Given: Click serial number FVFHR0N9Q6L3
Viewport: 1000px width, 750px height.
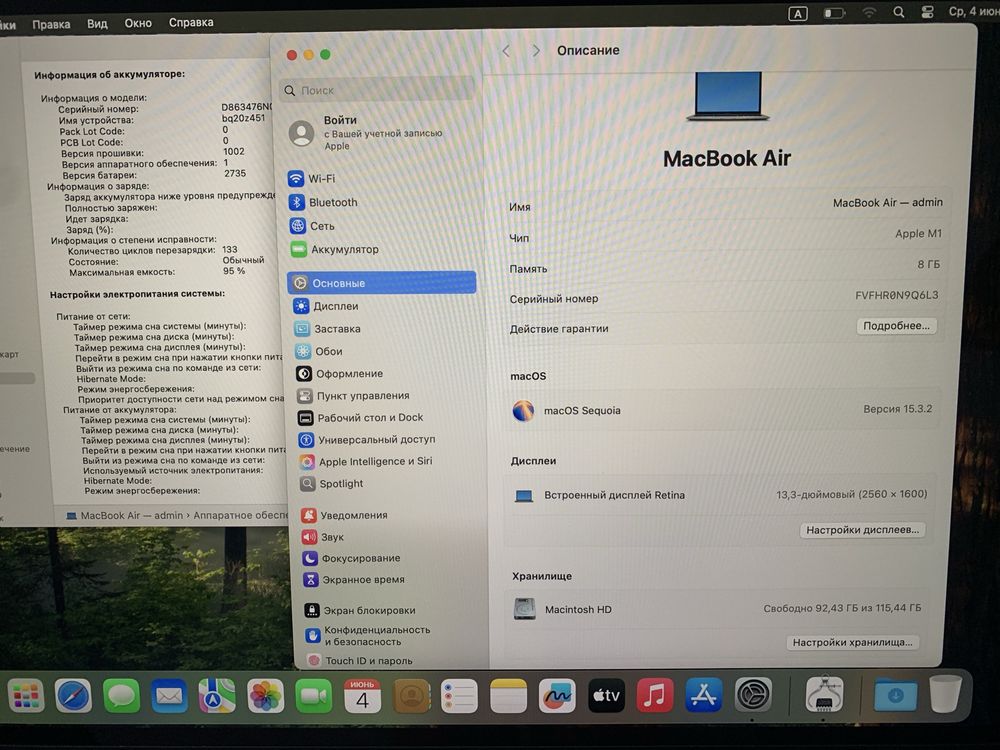Looking at the screenshot, I should (x=896, y=295).
